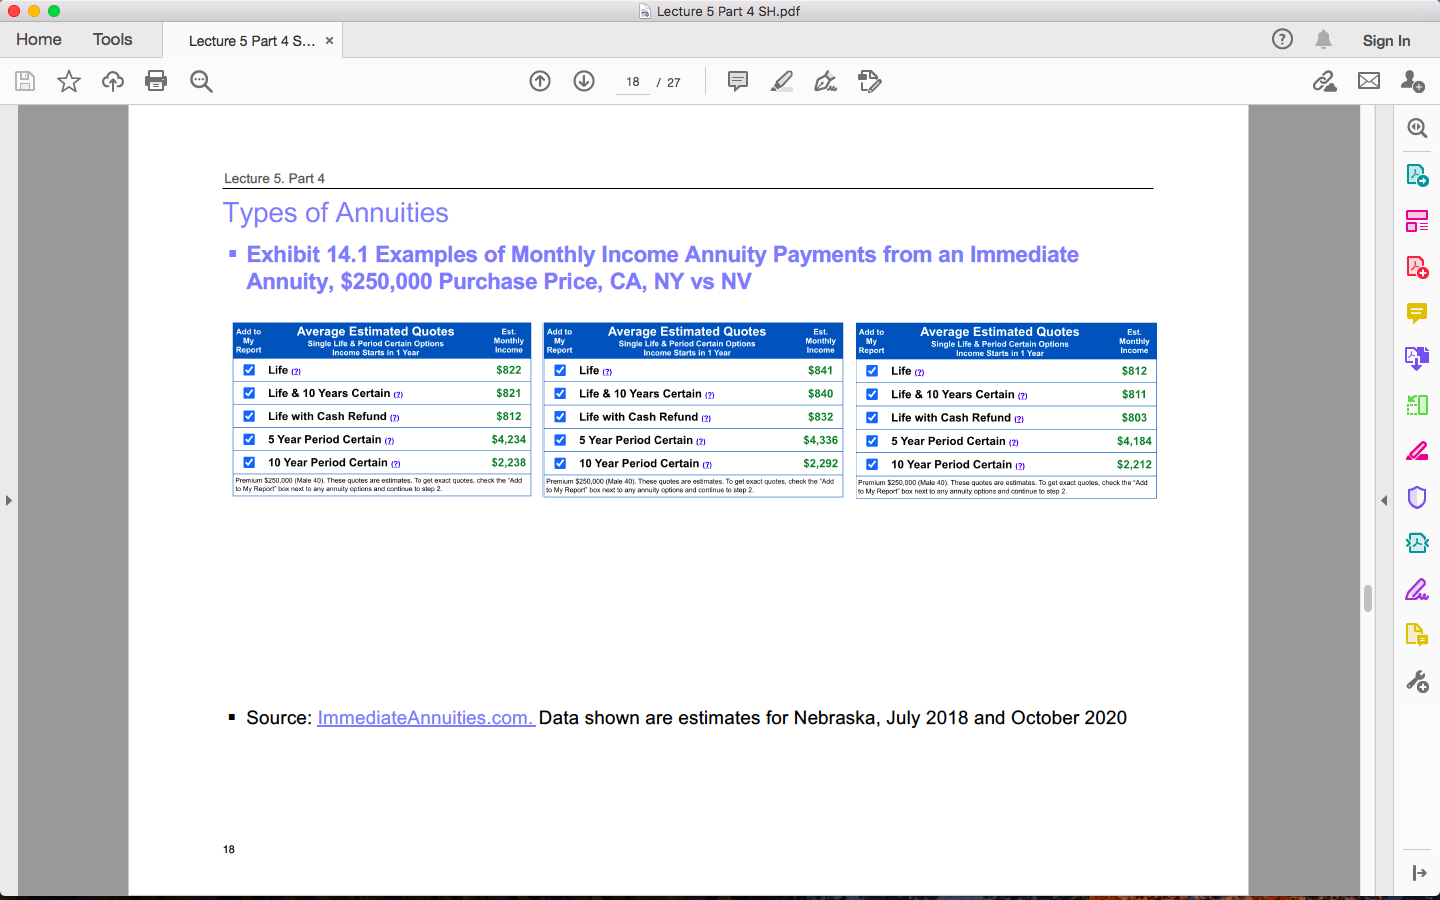The width and height of the screenshot is (1440, 900).
Task: Expand the left navigation pane arrow
Action: coord(8,500)
